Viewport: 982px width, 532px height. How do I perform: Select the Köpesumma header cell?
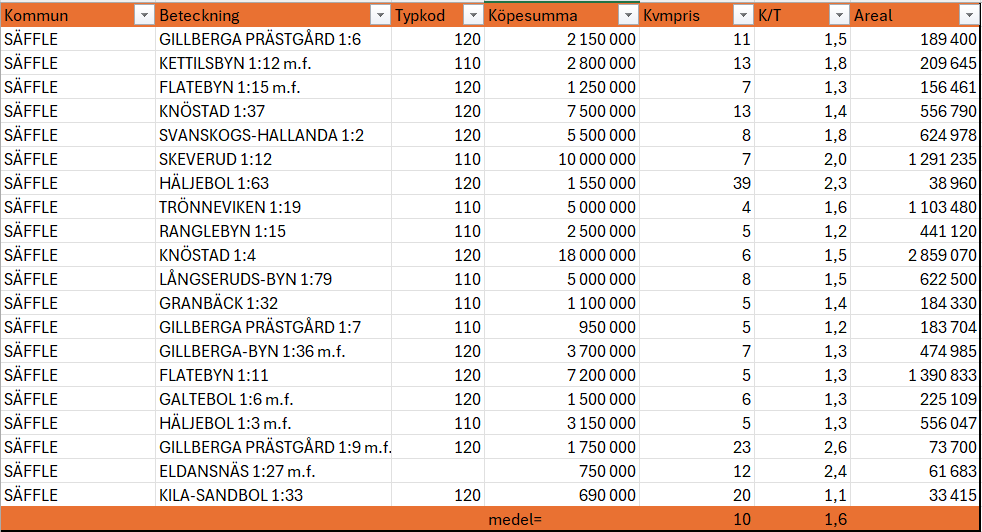561,15
